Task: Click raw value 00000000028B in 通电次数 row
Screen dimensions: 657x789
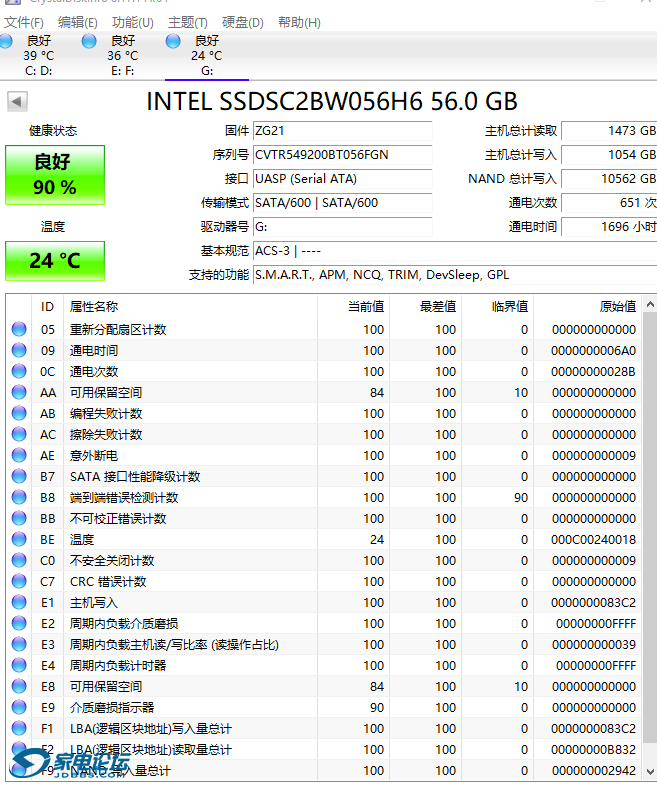Action: pyautogui.click(x=593, y=372)
